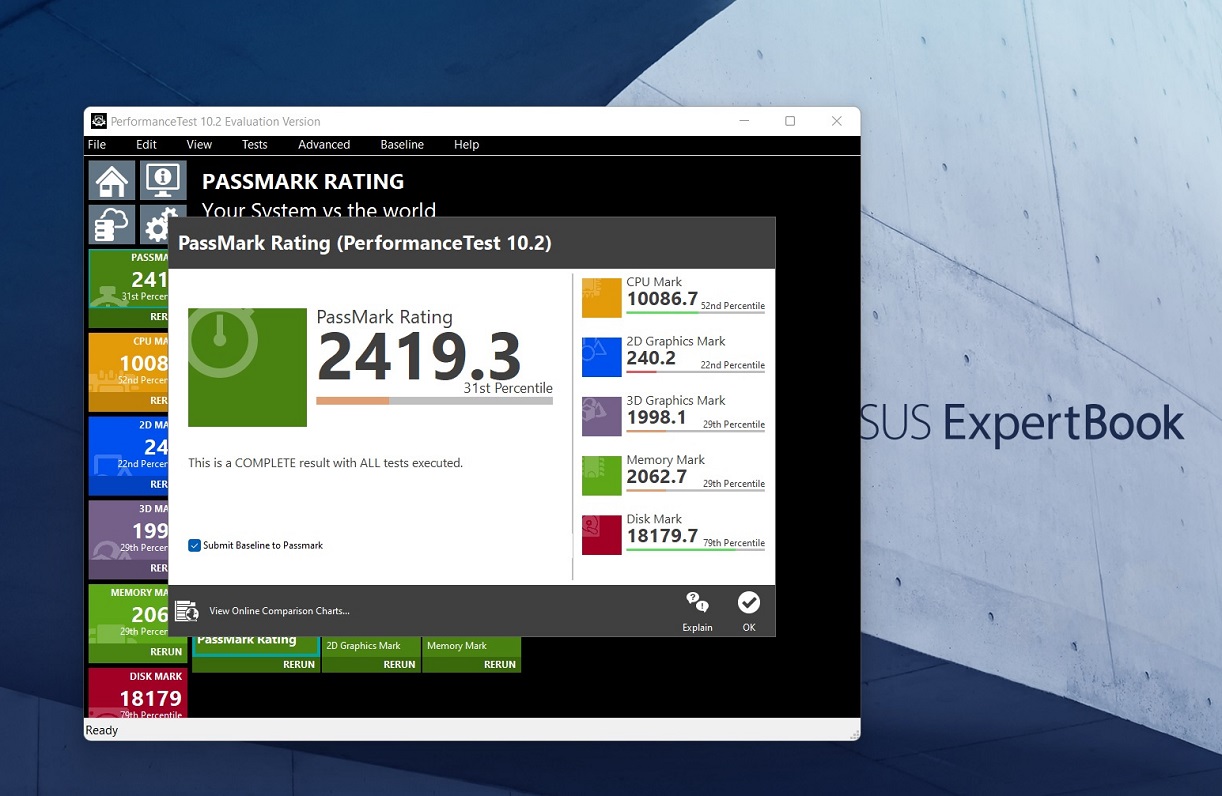Select the purple 3D Graphics Mark icon
Image resolution: width=1222 pixels, height=796 pixels.
point(601,416)
